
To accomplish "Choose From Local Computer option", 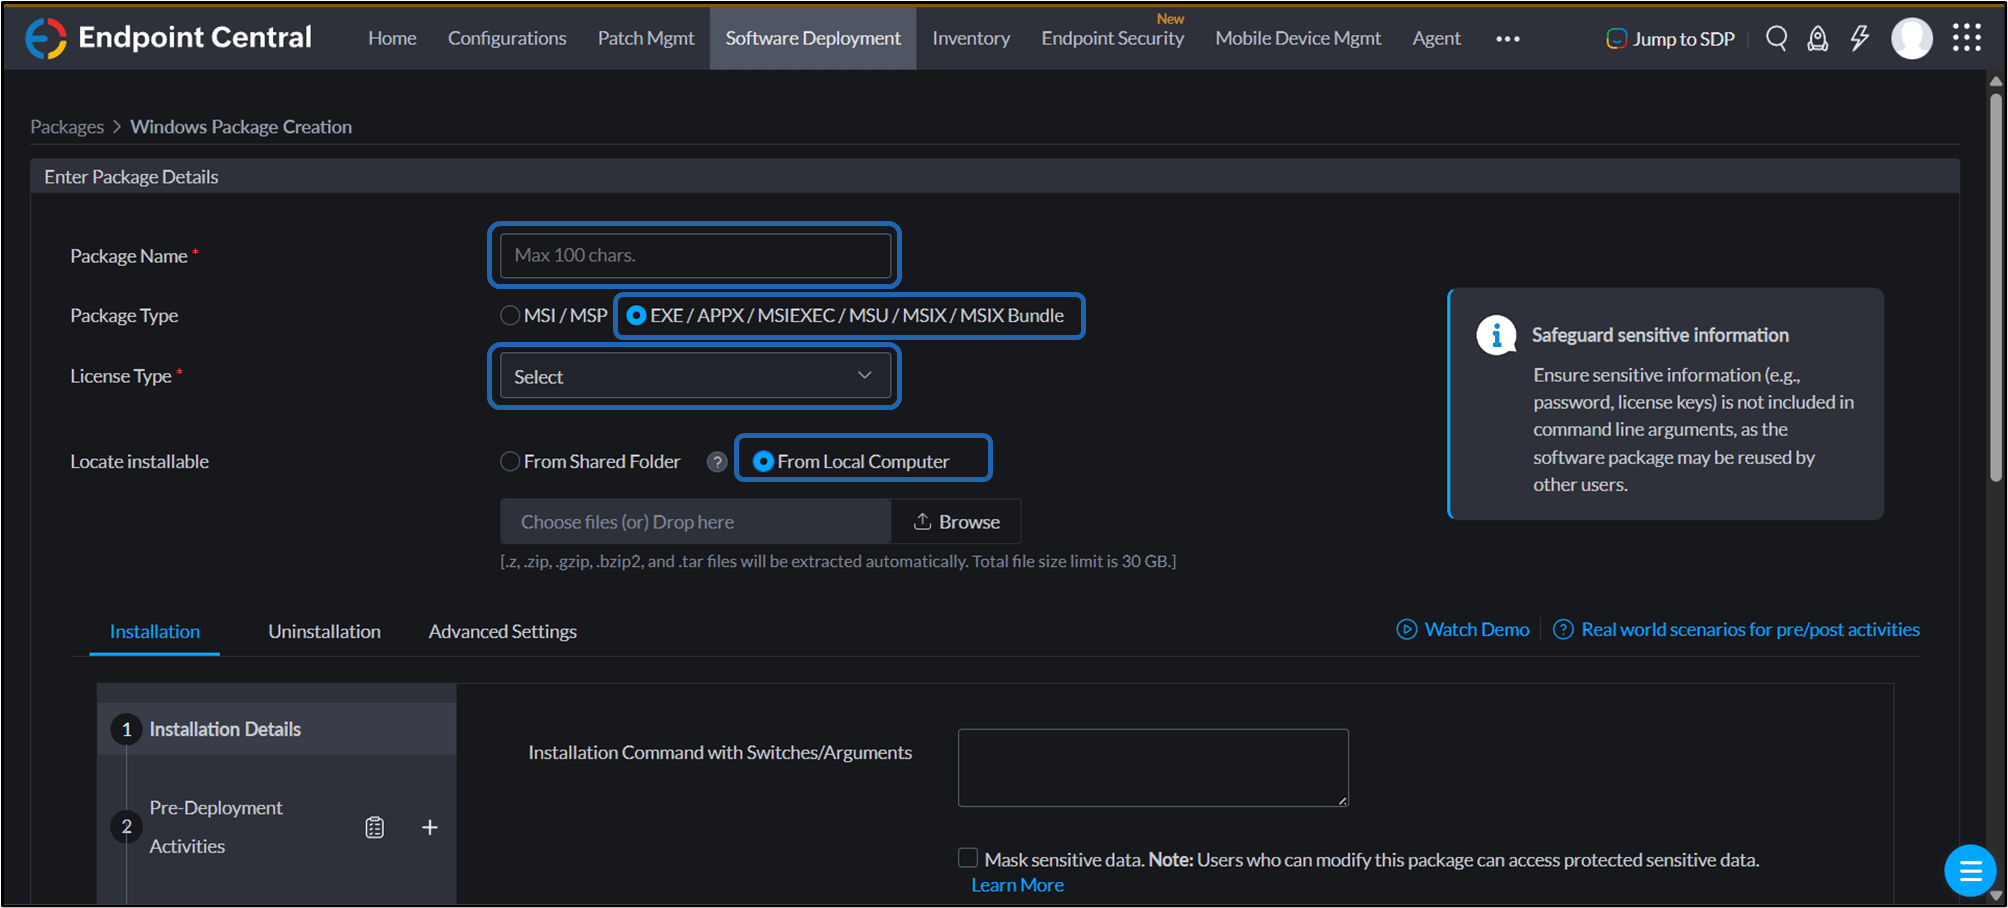I will (763, 462).
